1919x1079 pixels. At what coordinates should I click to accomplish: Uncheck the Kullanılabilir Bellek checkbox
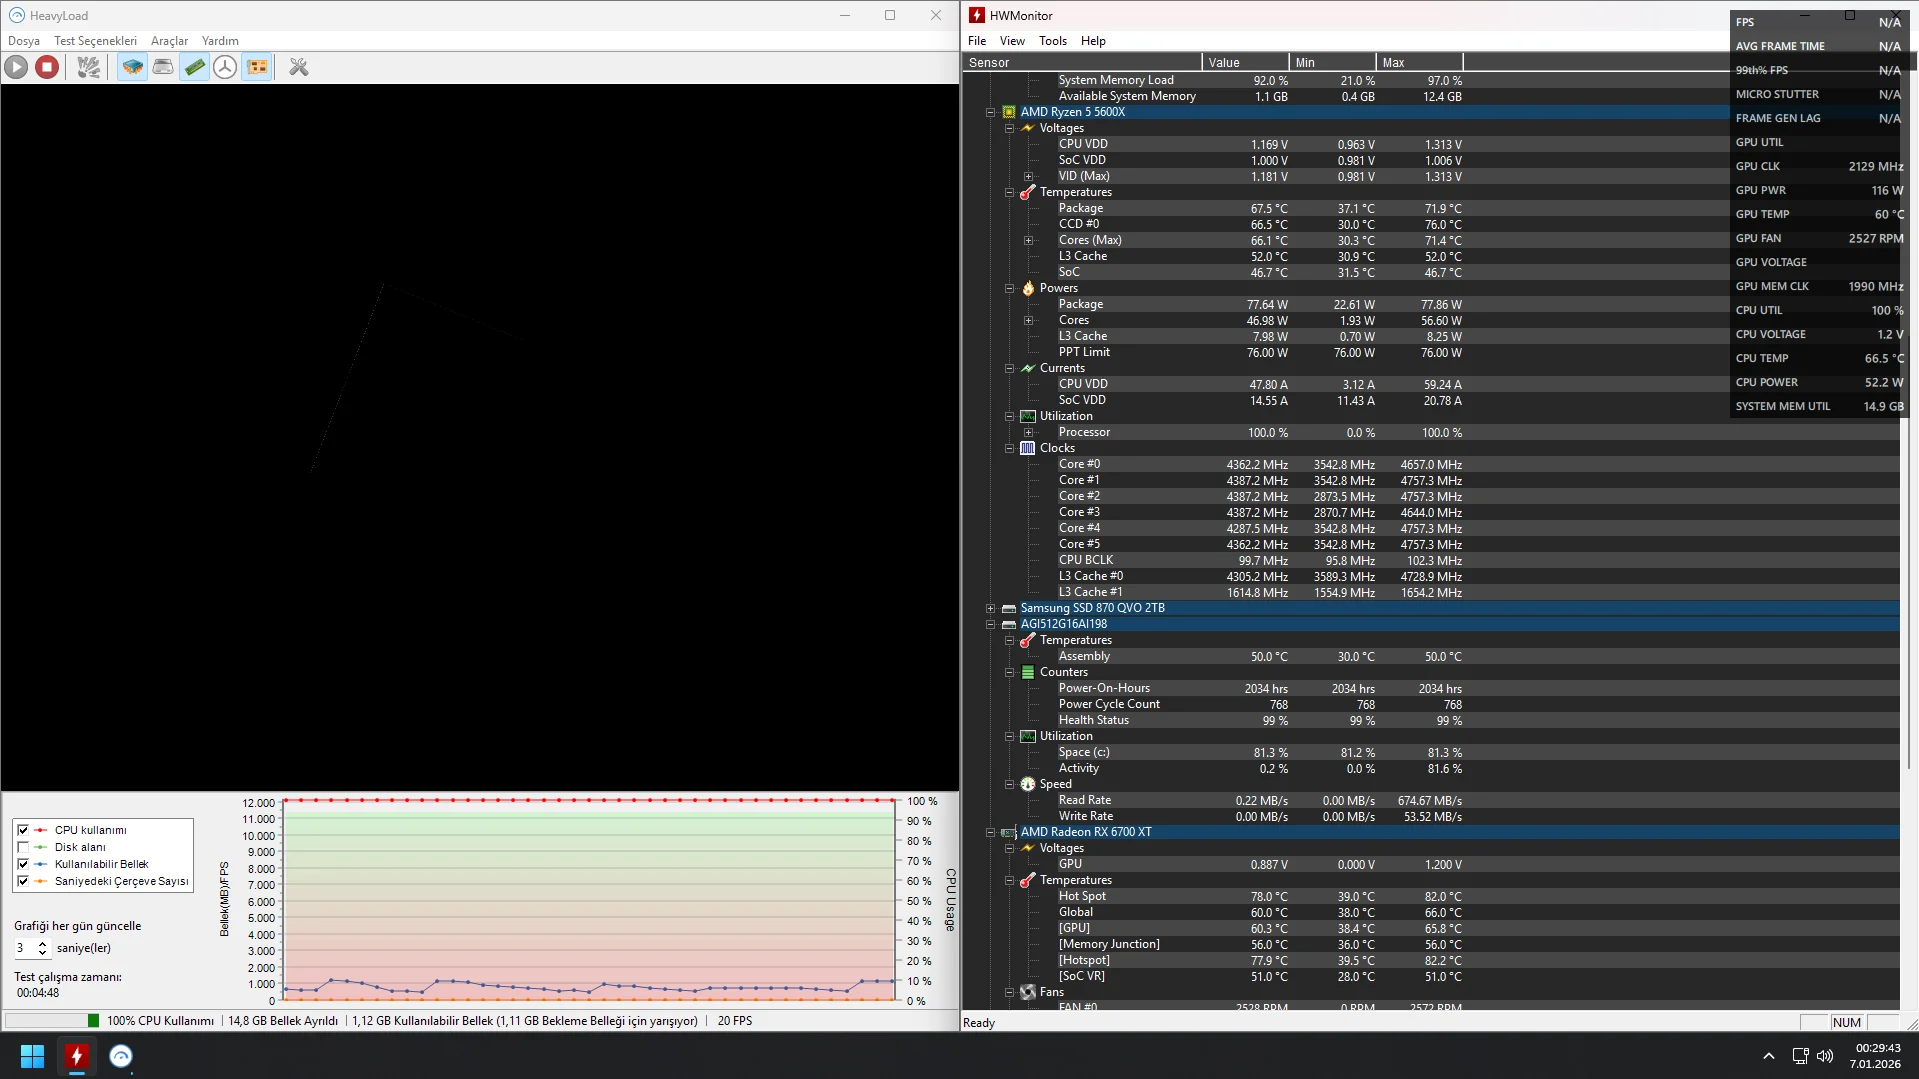(23, 864)
